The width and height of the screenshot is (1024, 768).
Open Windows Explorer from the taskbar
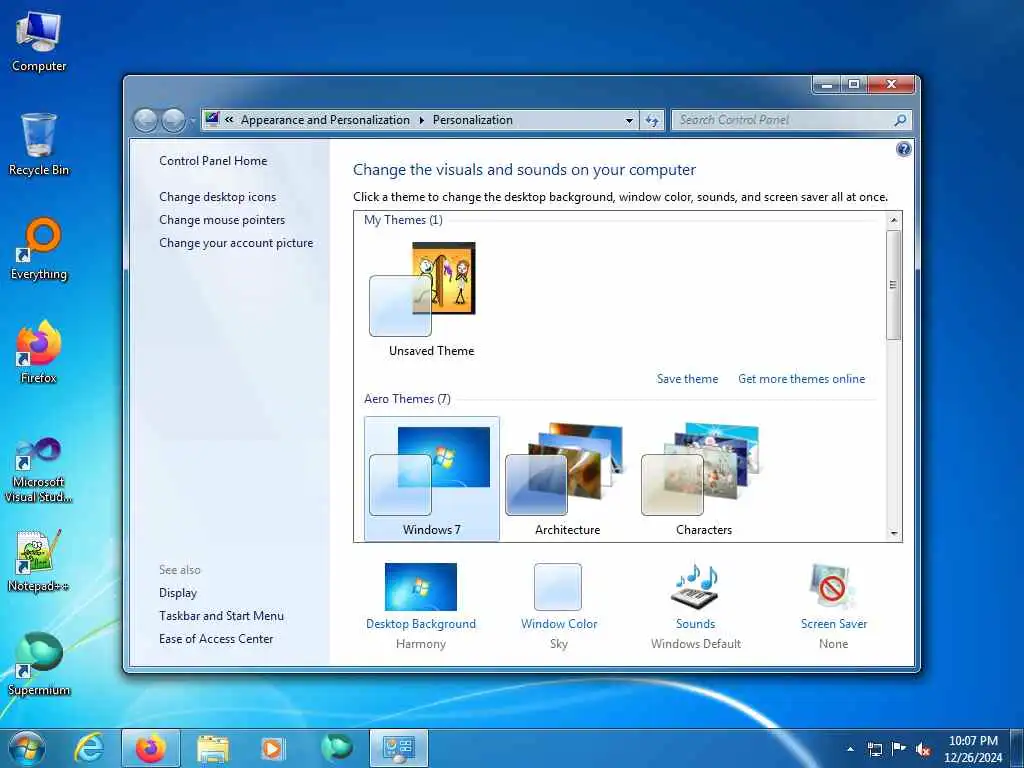213,749
